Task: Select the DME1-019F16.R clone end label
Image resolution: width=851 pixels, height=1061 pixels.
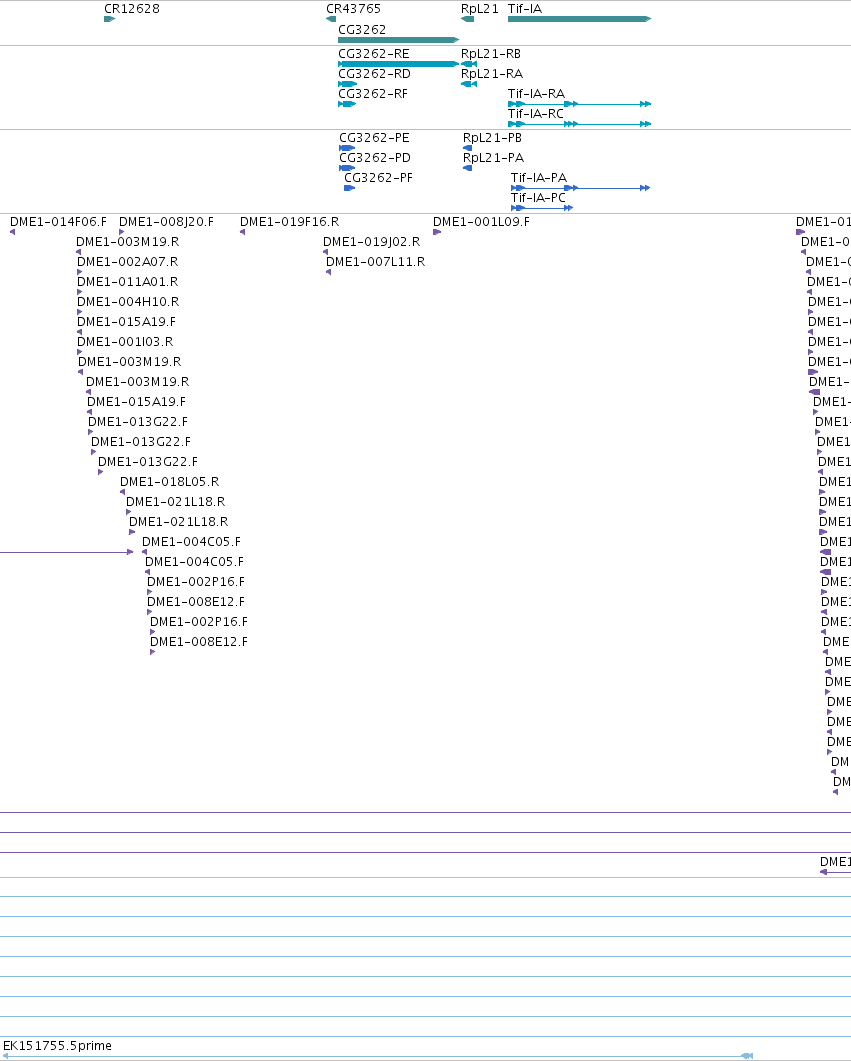Action: coord(290,221)
